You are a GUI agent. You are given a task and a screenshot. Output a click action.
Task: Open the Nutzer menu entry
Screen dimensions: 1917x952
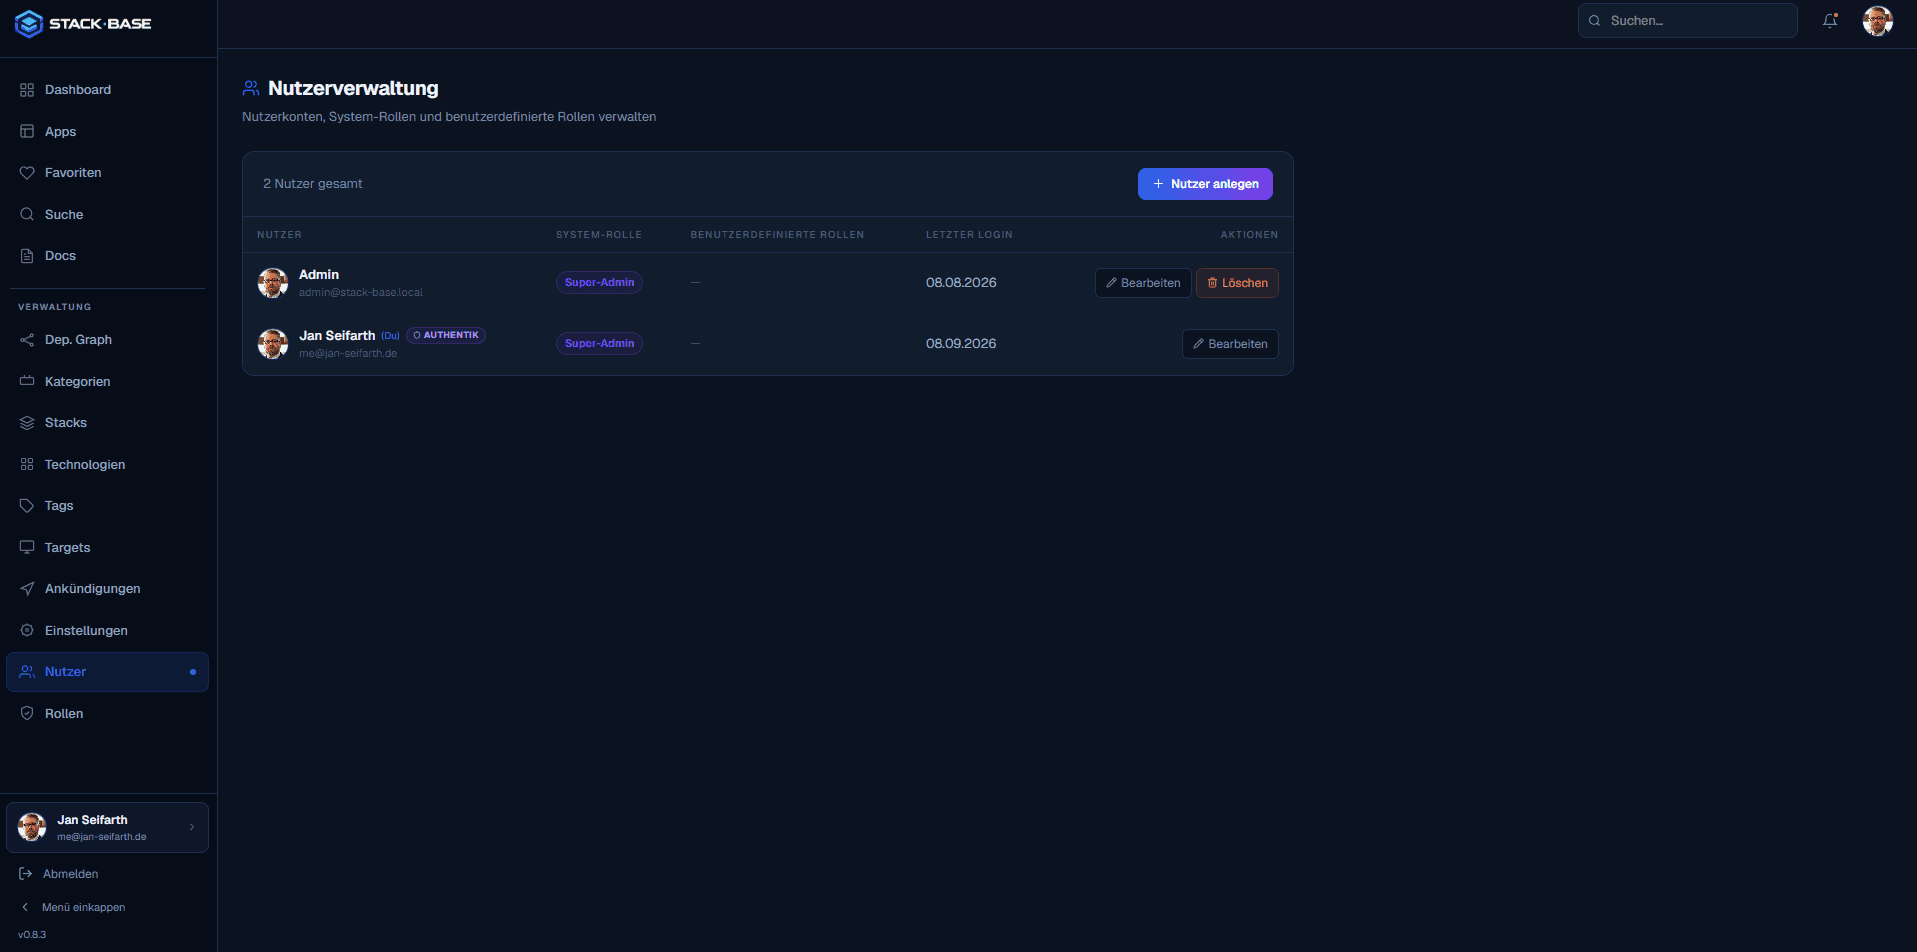point(107,672)
